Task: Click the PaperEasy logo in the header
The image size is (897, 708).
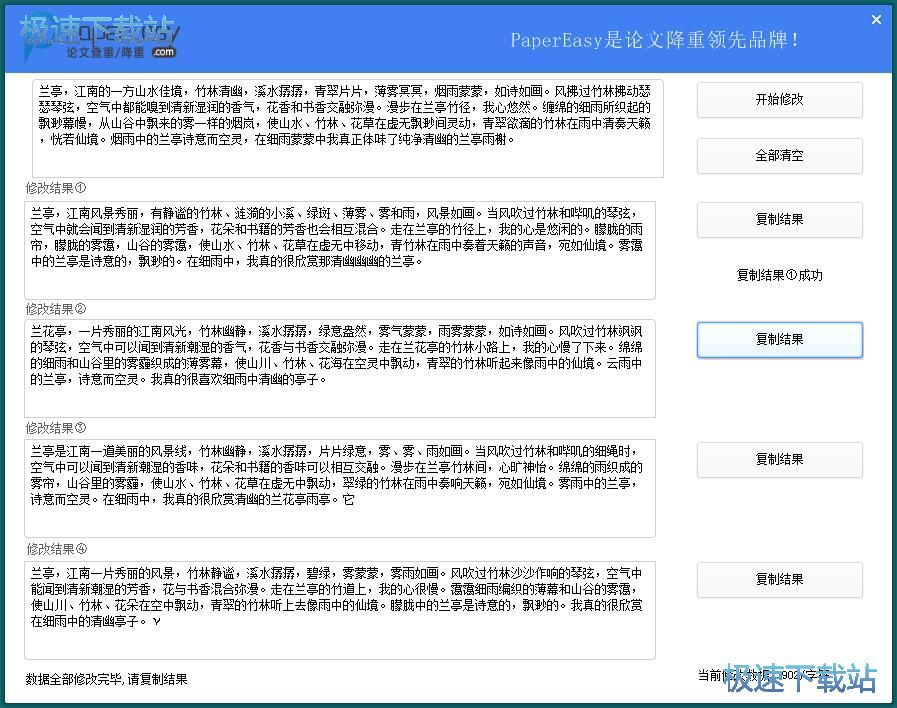Action: (100, 37)
